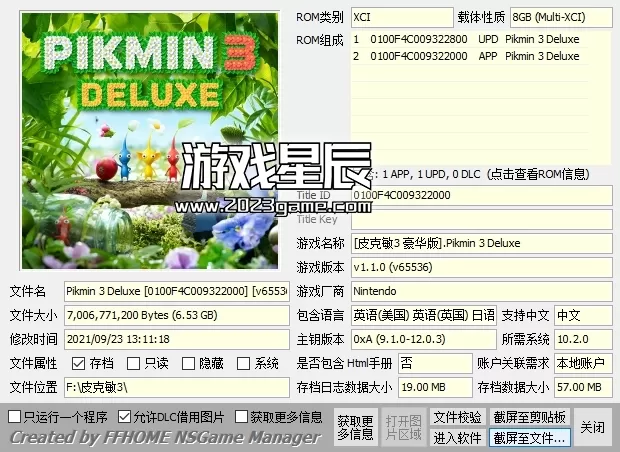Viewport: 620px width, 452px height.
Task: Enable the 系统 system attribute checkbox
Action: pyautogui.click(x=245, y=364)
